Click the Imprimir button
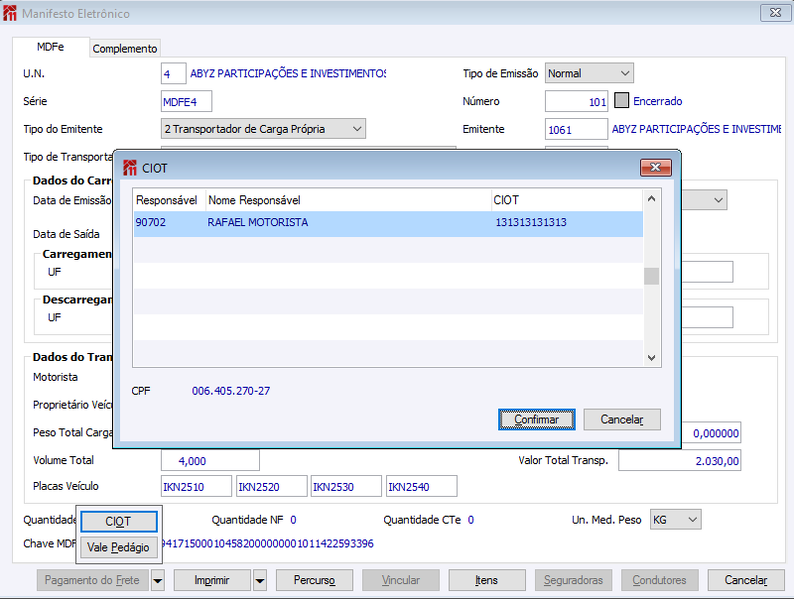The height and width of the screenshot is (599, 794). click(212, 580)
